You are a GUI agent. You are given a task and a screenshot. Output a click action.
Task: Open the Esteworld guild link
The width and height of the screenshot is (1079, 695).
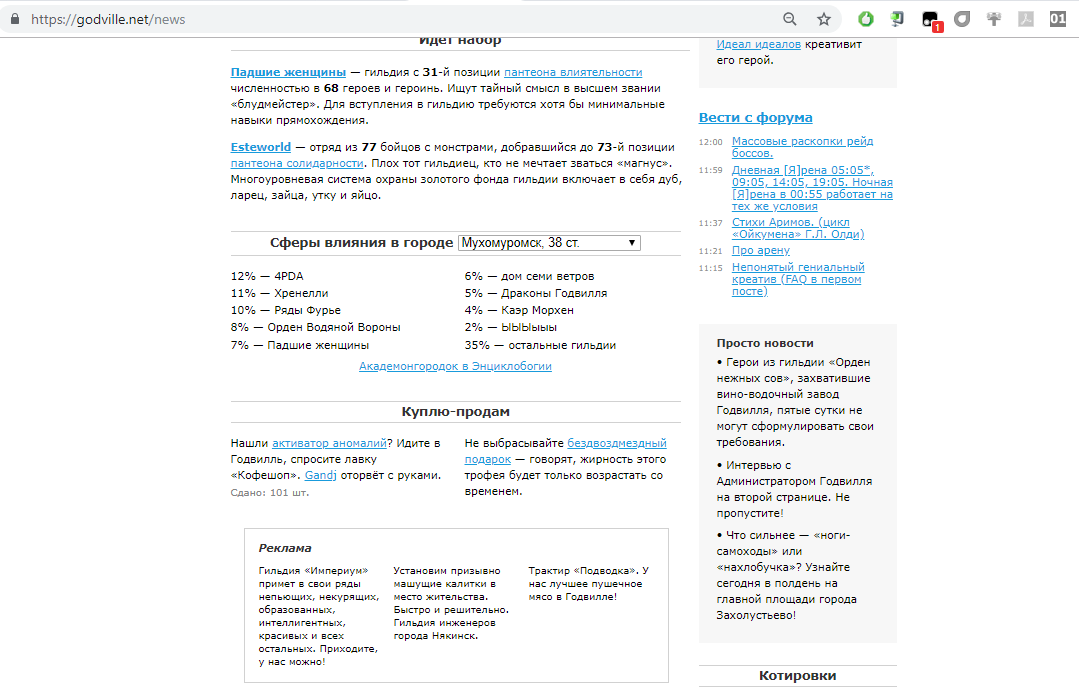260,147
